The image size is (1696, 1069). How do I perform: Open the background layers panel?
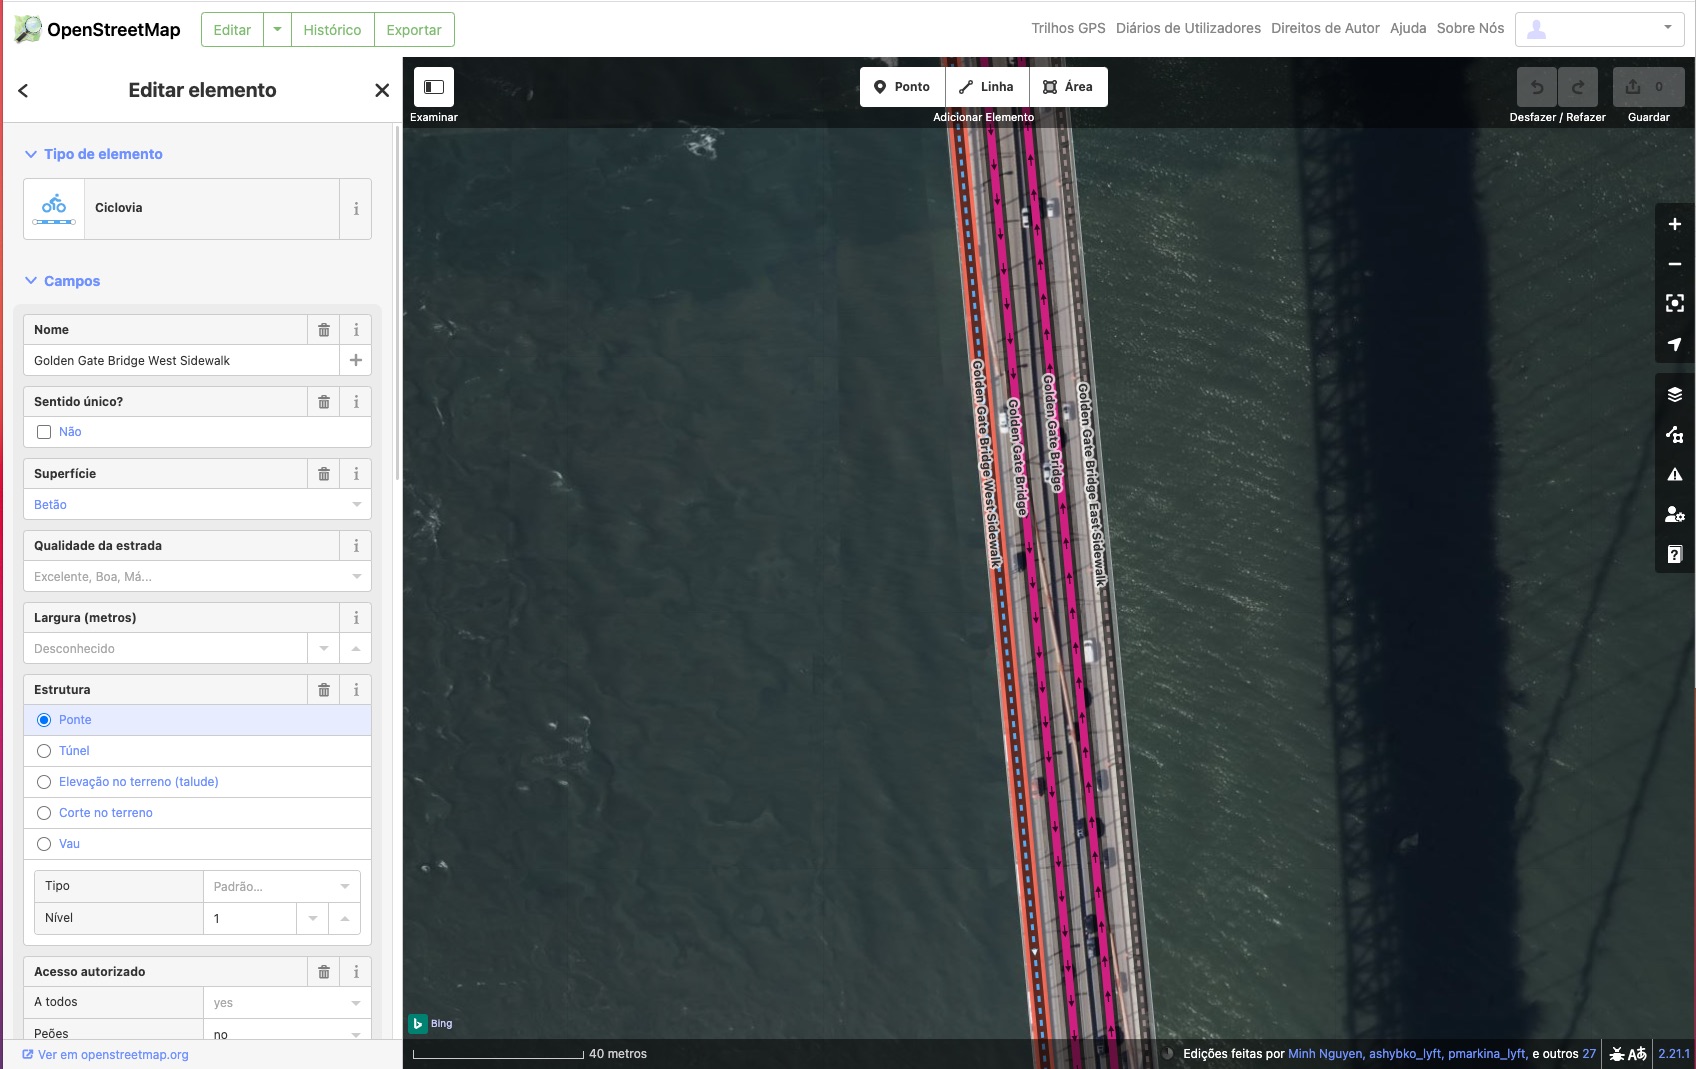1675,394
